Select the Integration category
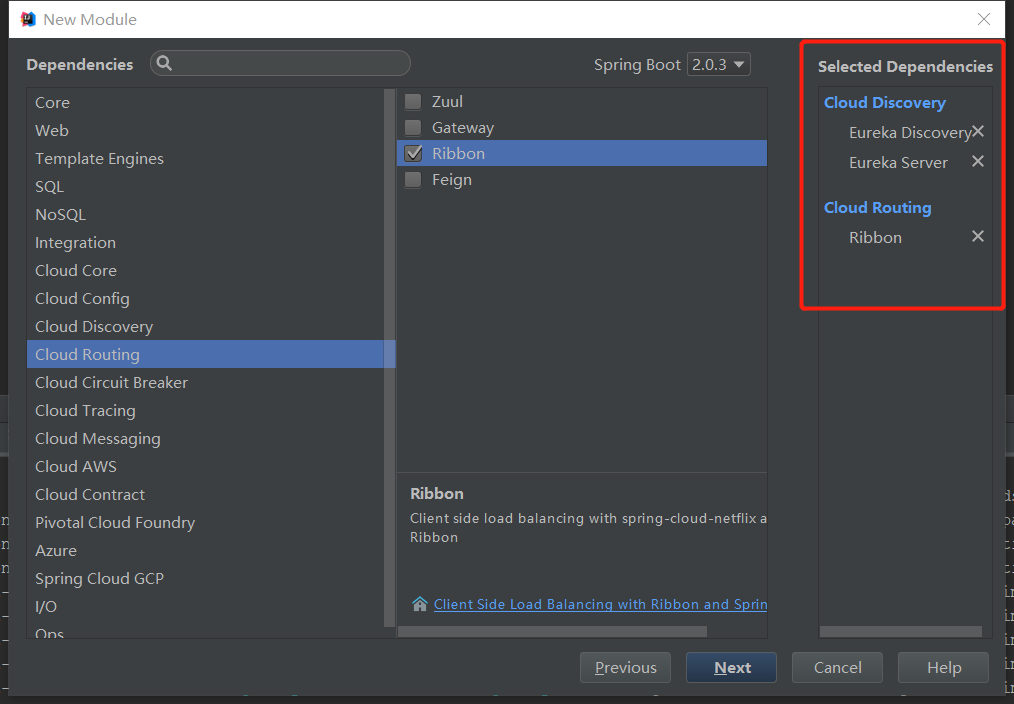1014x704 pixels. click(x=206, y=242)
